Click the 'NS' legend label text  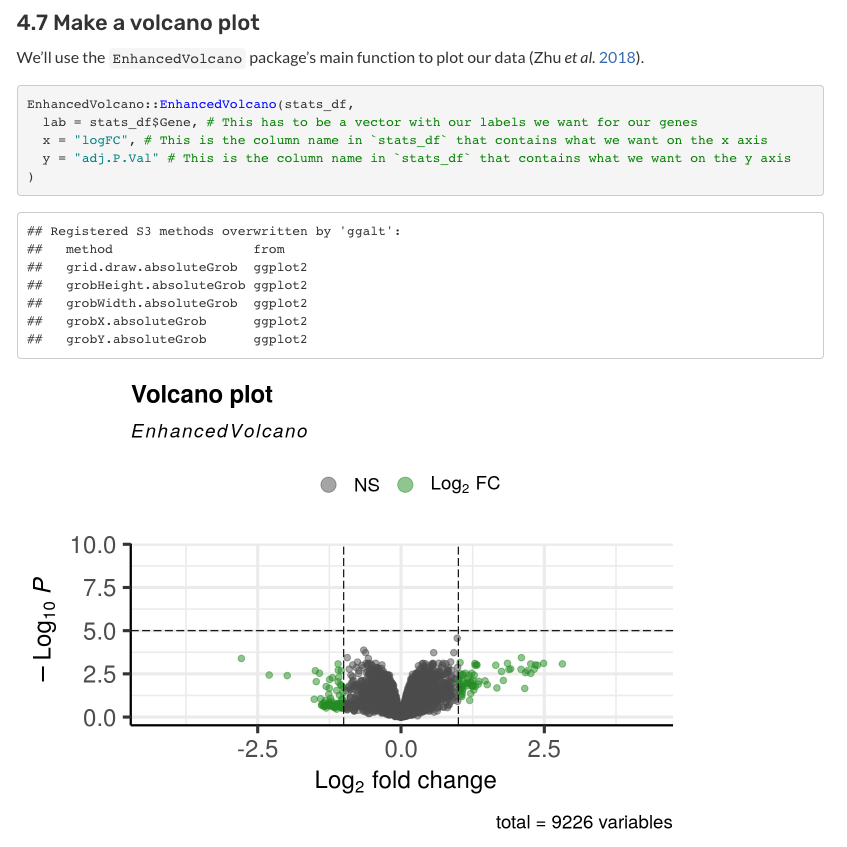tap(367, 485)
